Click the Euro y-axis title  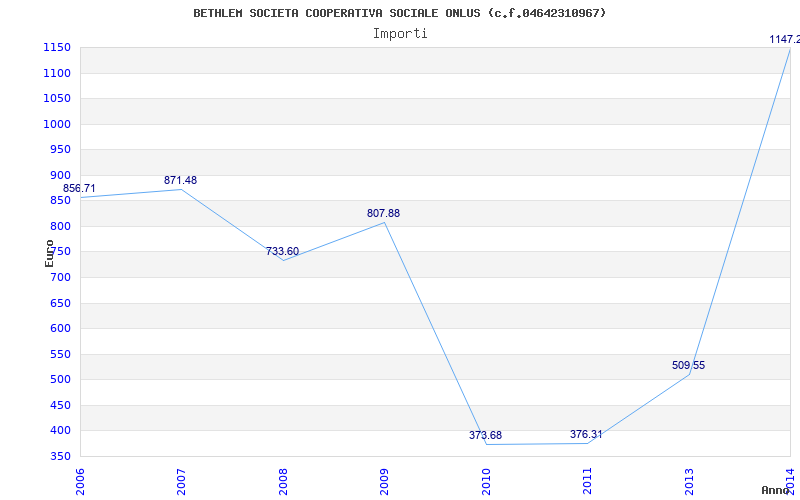click(x=49, y=253)
